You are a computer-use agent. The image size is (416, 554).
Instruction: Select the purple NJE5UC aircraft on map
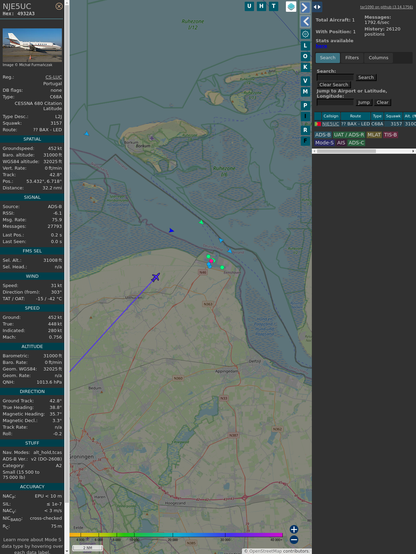pos(156,277)
